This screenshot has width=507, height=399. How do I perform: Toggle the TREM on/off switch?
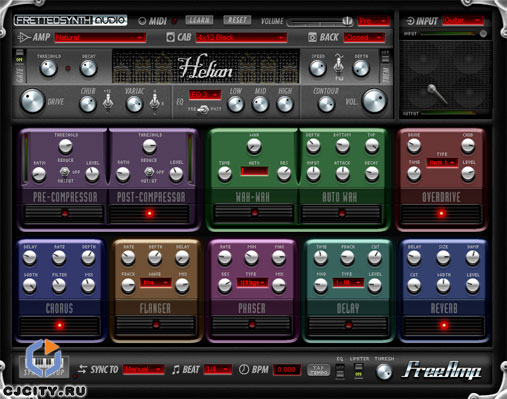coord(385,57)
